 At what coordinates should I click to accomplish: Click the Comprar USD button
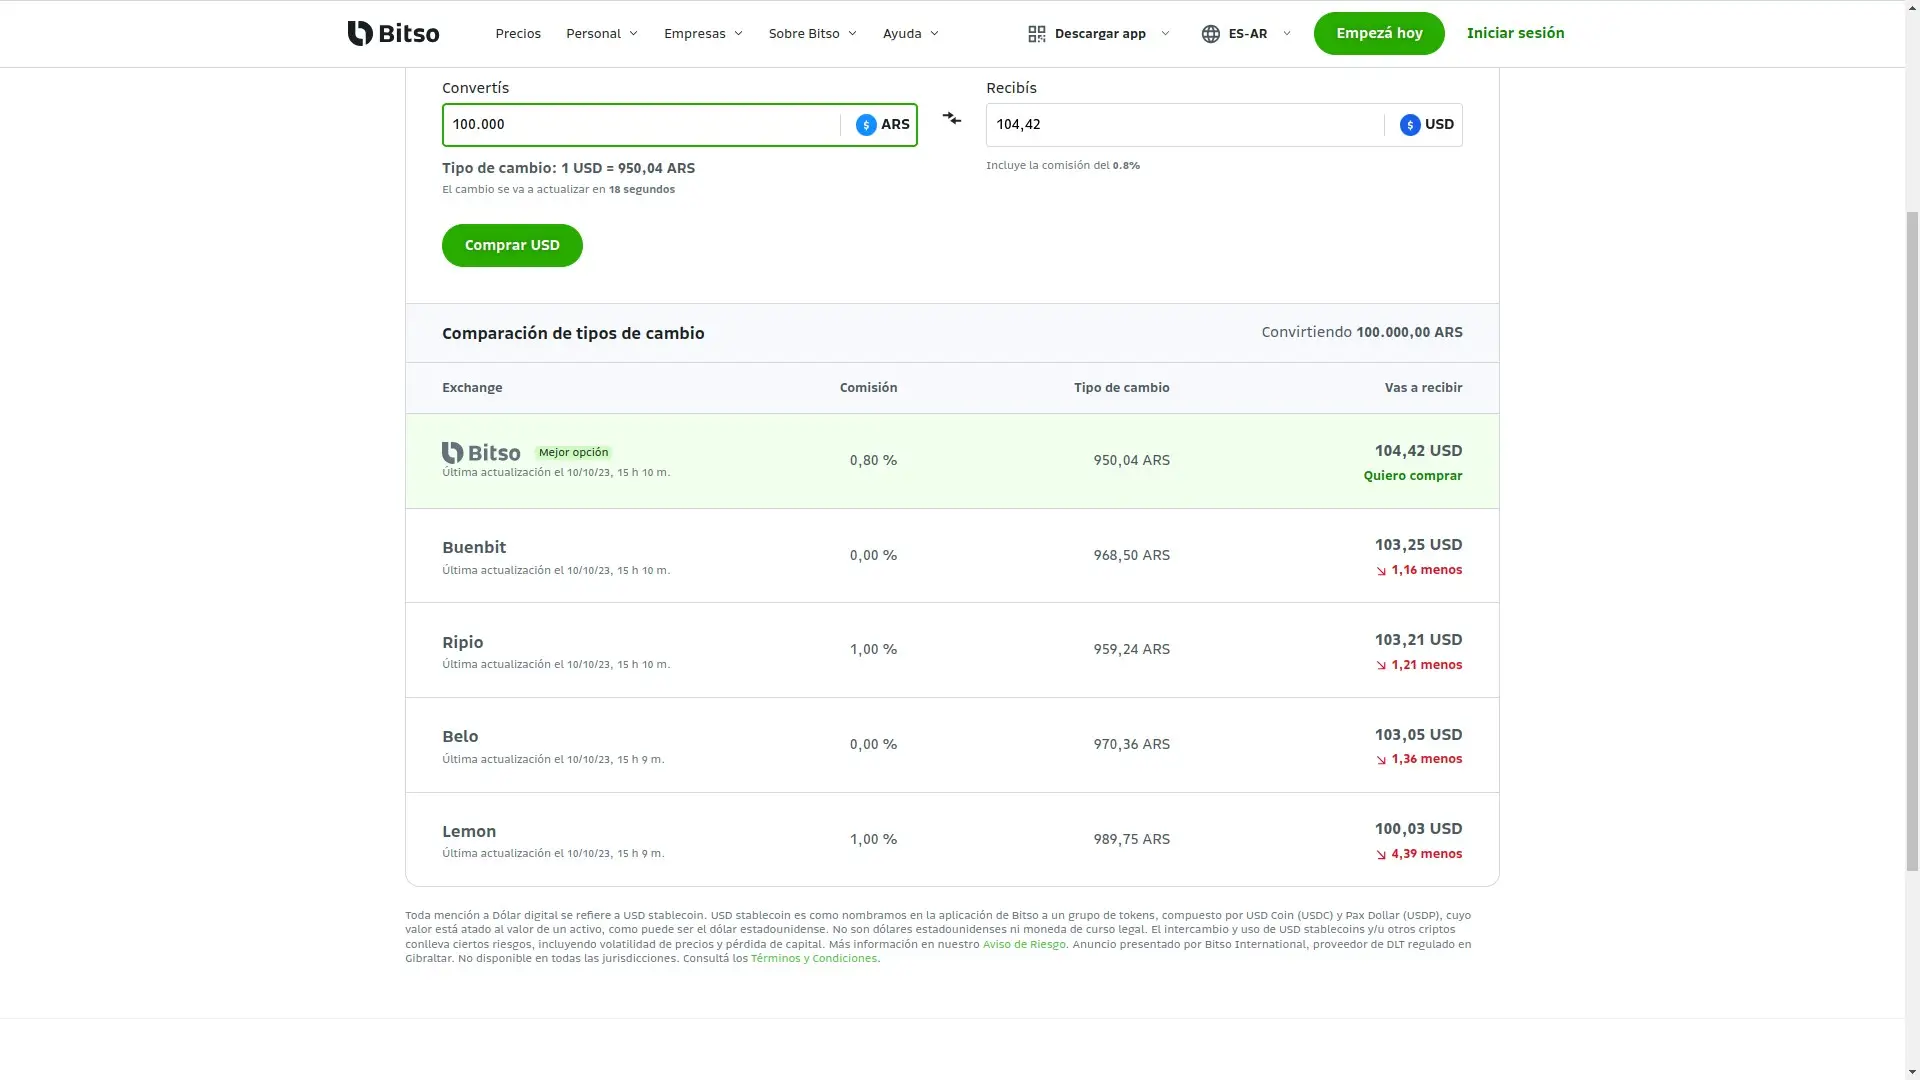pyautogui.click(x=512, y=245)
